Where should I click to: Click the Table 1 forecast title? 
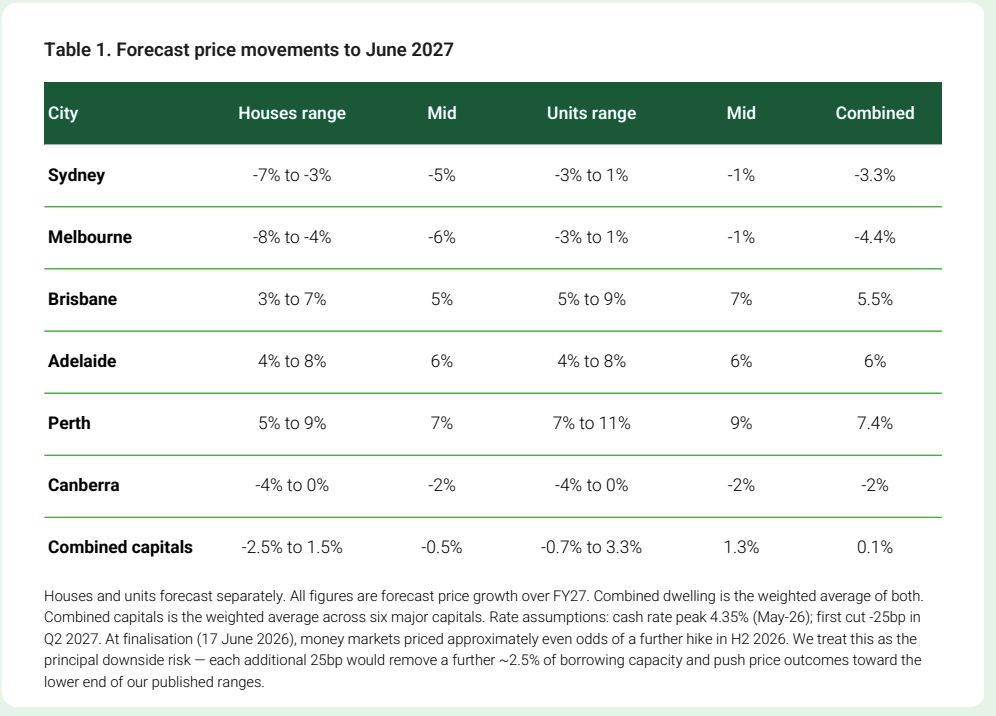coord(248,50)
